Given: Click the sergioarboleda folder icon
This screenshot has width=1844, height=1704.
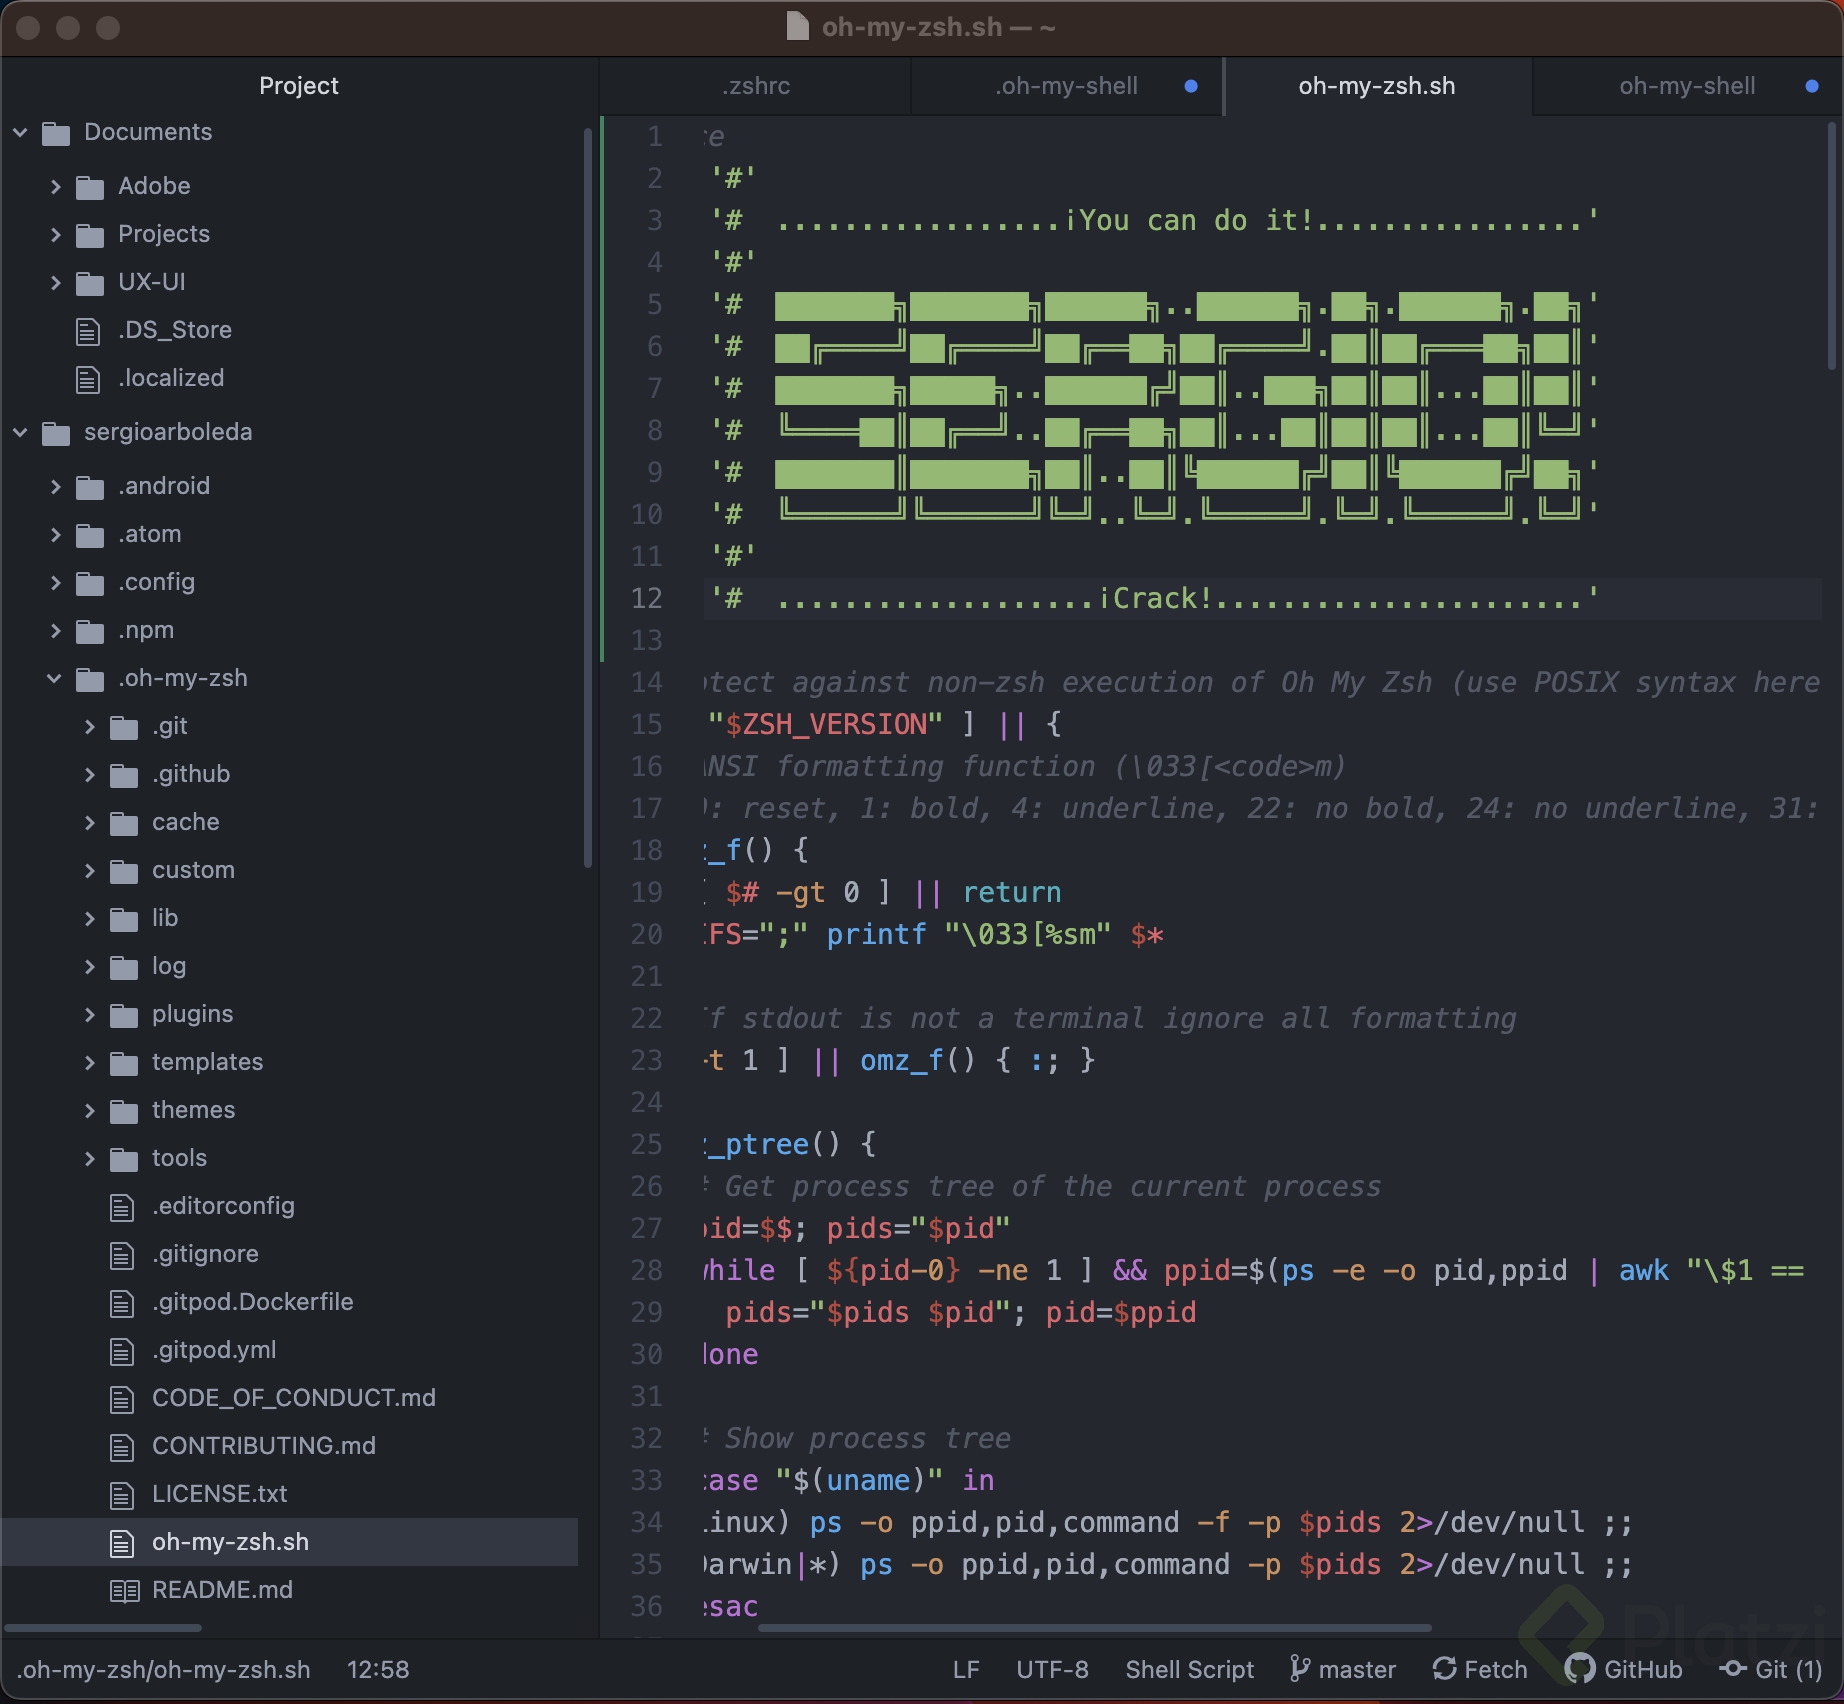Looking at the screenshot, I should click(56, 433).
